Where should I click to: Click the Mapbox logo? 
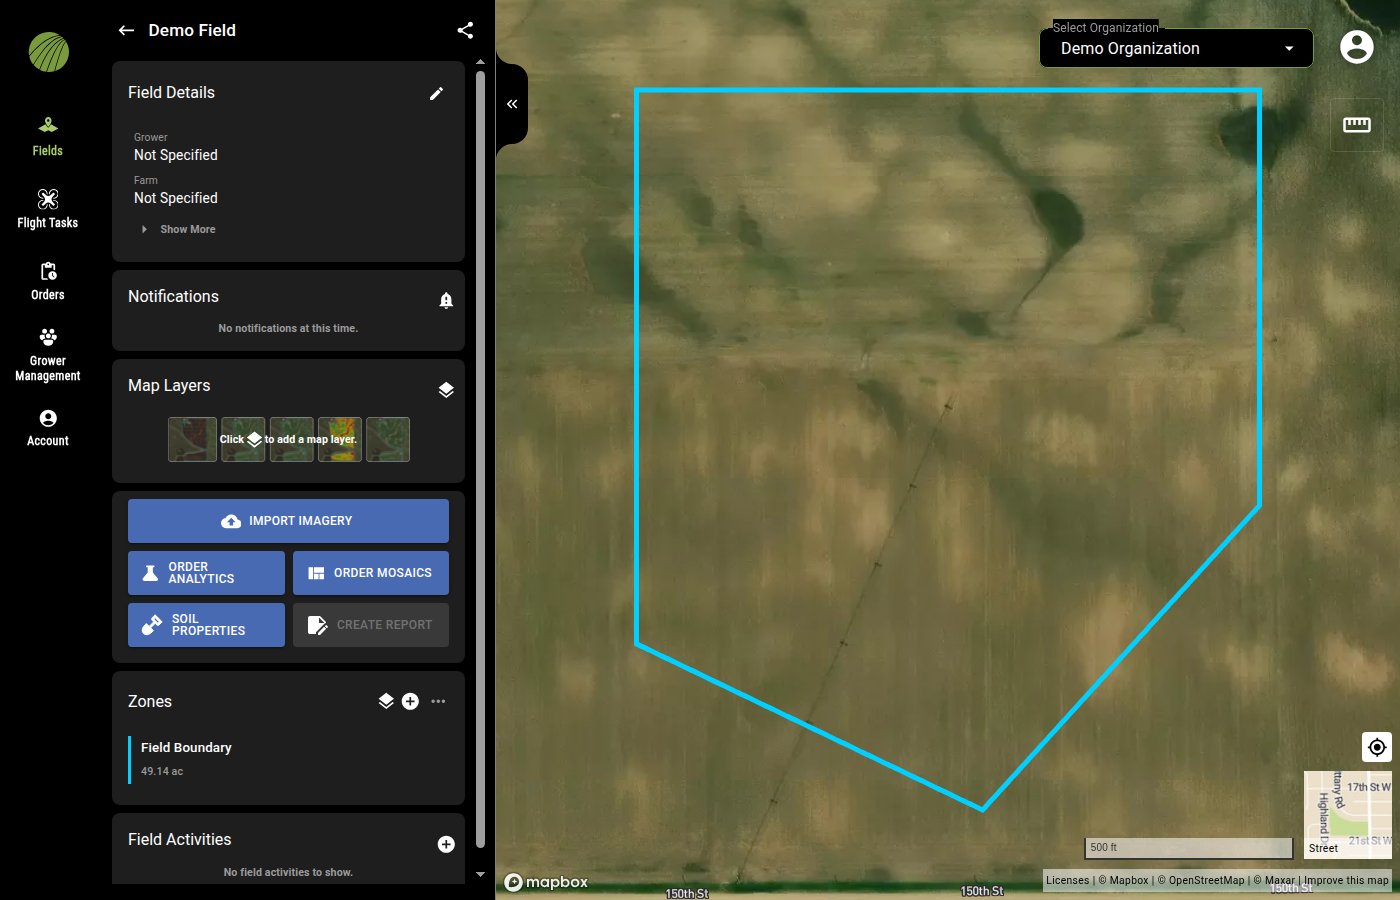546,882
